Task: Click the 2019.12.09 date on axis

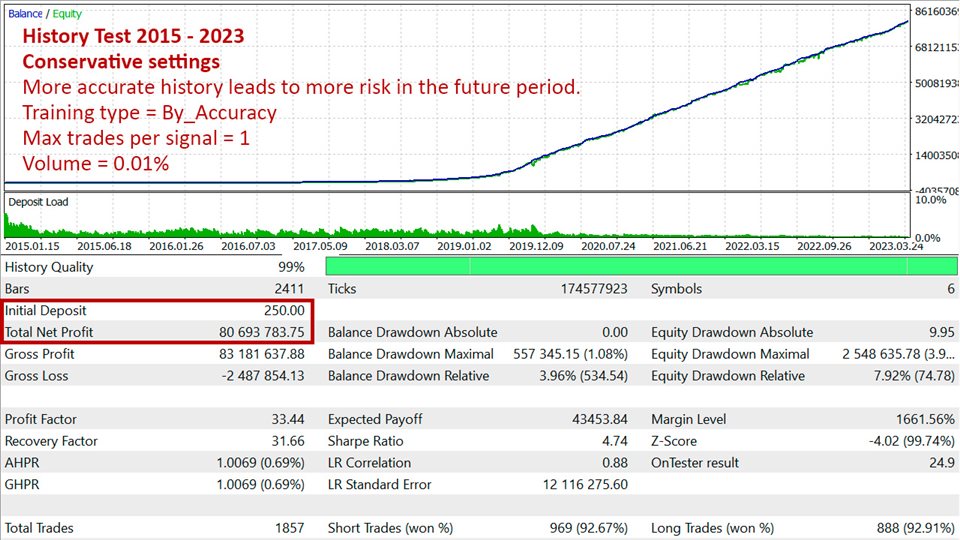Action: pos(536,246)
